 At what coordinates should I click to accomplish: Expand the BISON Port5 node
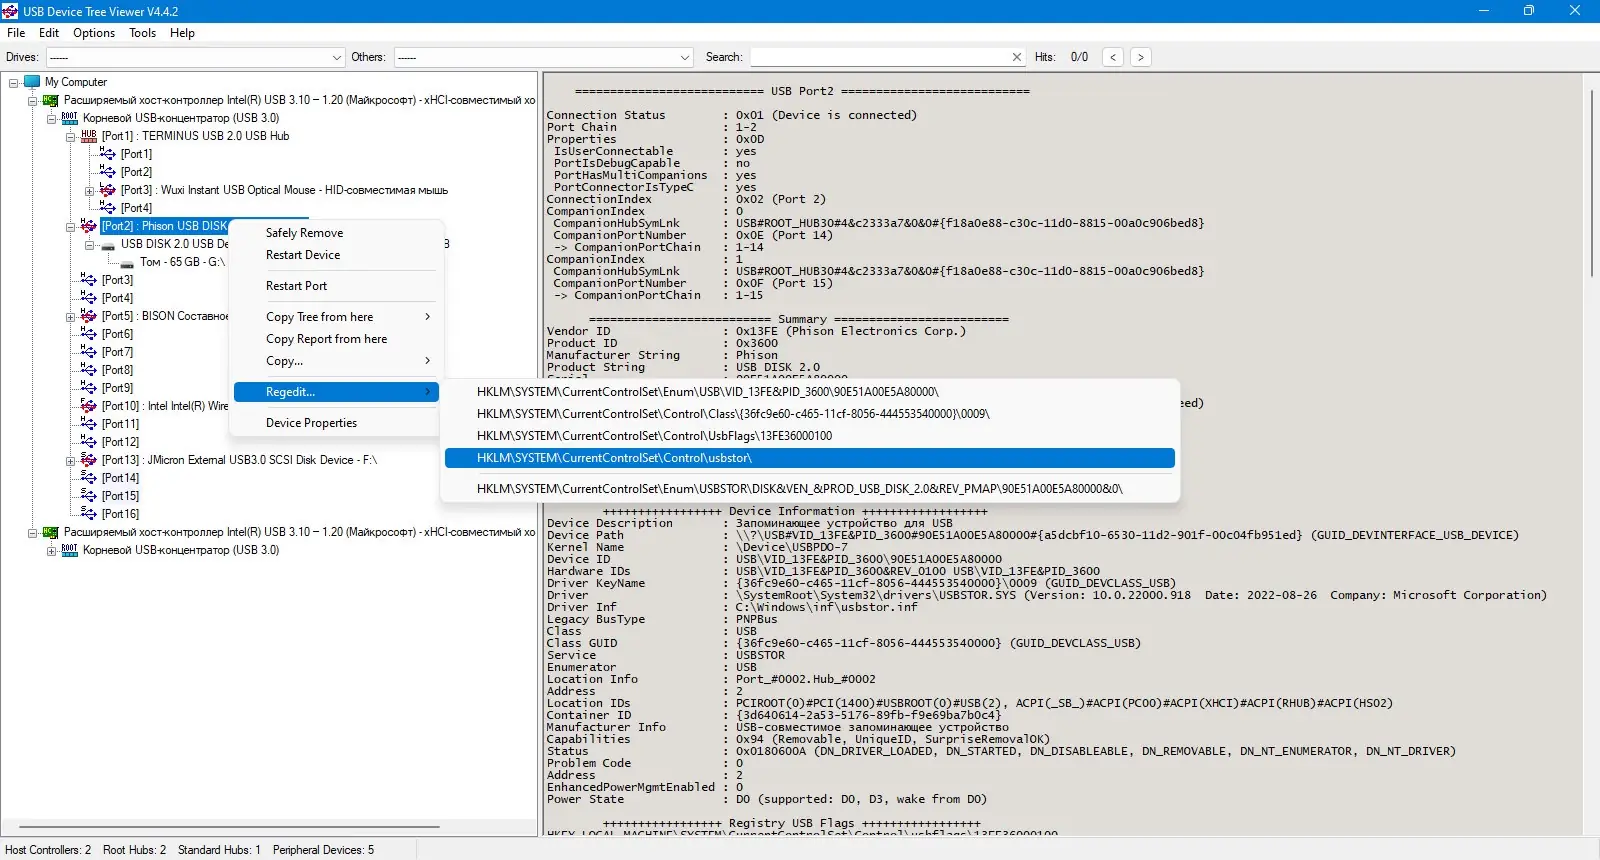point(71,317)
